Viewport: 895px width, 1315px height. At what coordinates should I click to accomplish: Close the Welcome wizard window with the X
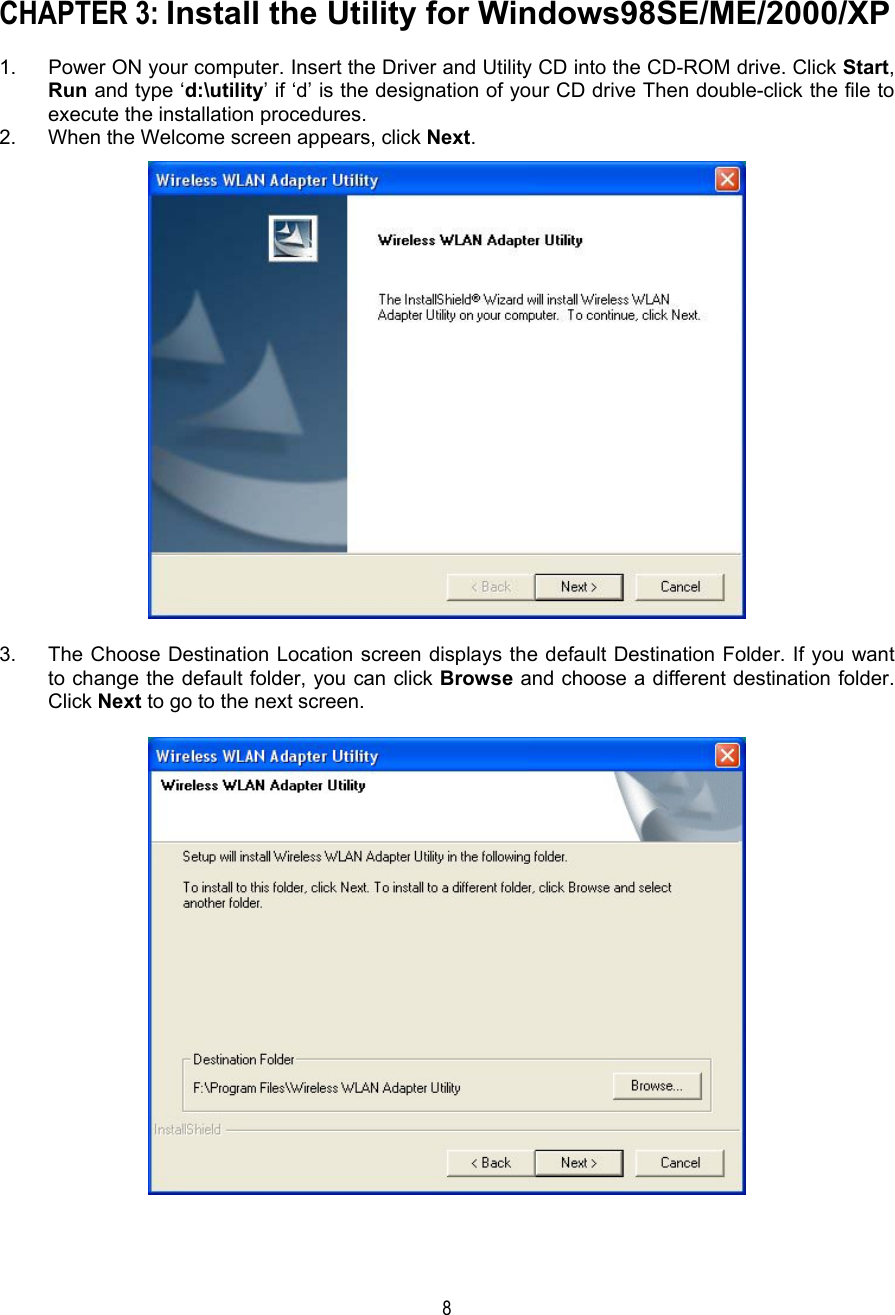click(727, 180)
